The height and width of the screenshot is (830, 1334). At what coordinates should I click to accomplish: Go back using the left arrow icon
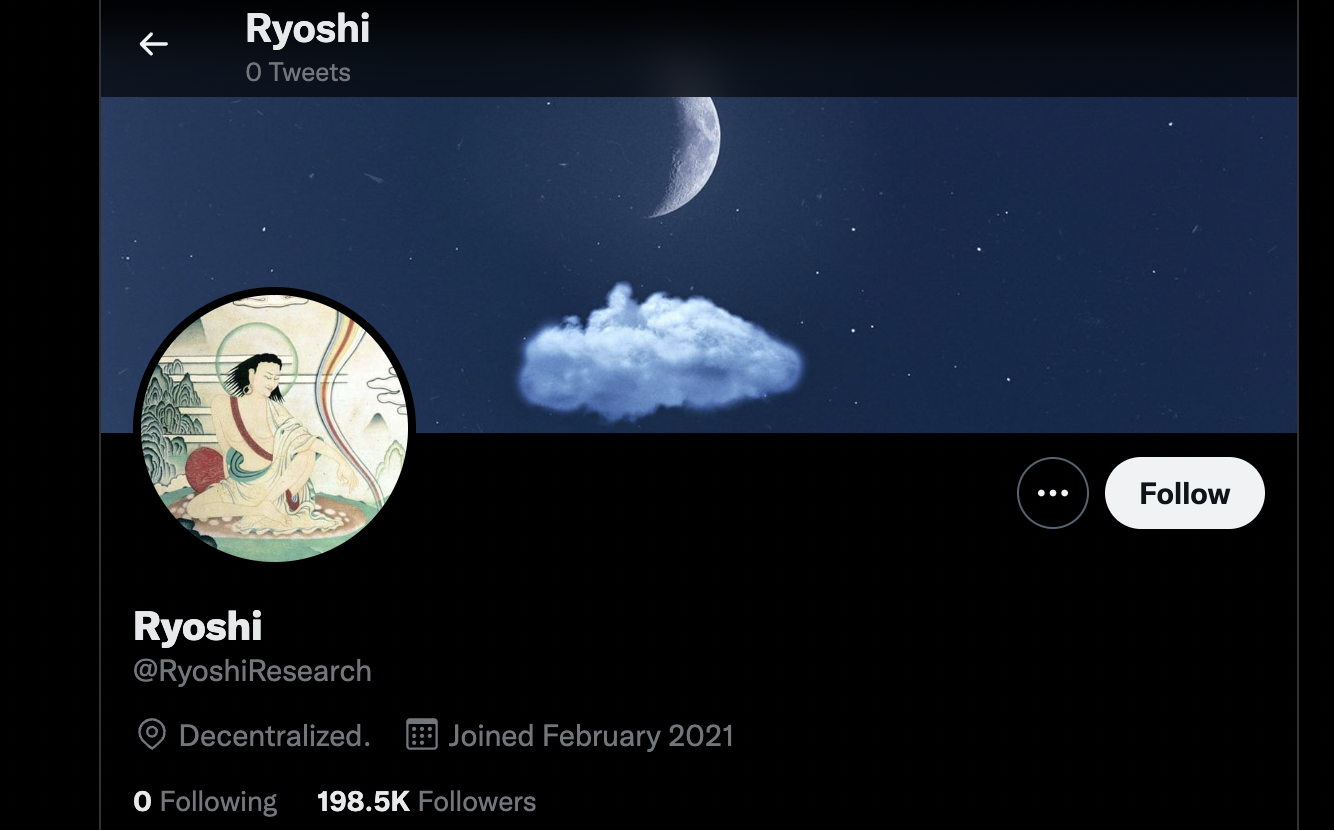click(153, 44)
